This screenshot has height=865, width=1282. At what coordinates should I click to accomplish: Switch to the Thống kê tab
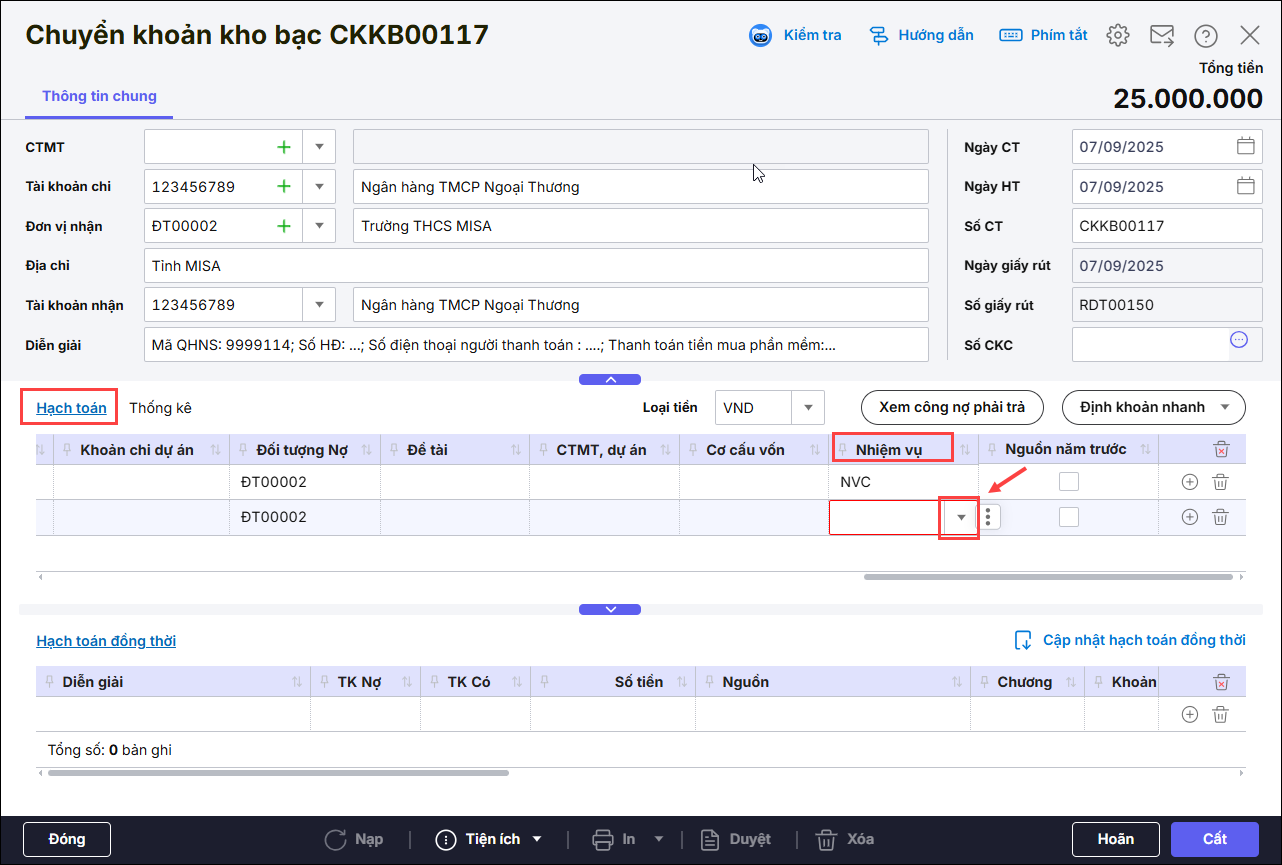pos(160,408)
